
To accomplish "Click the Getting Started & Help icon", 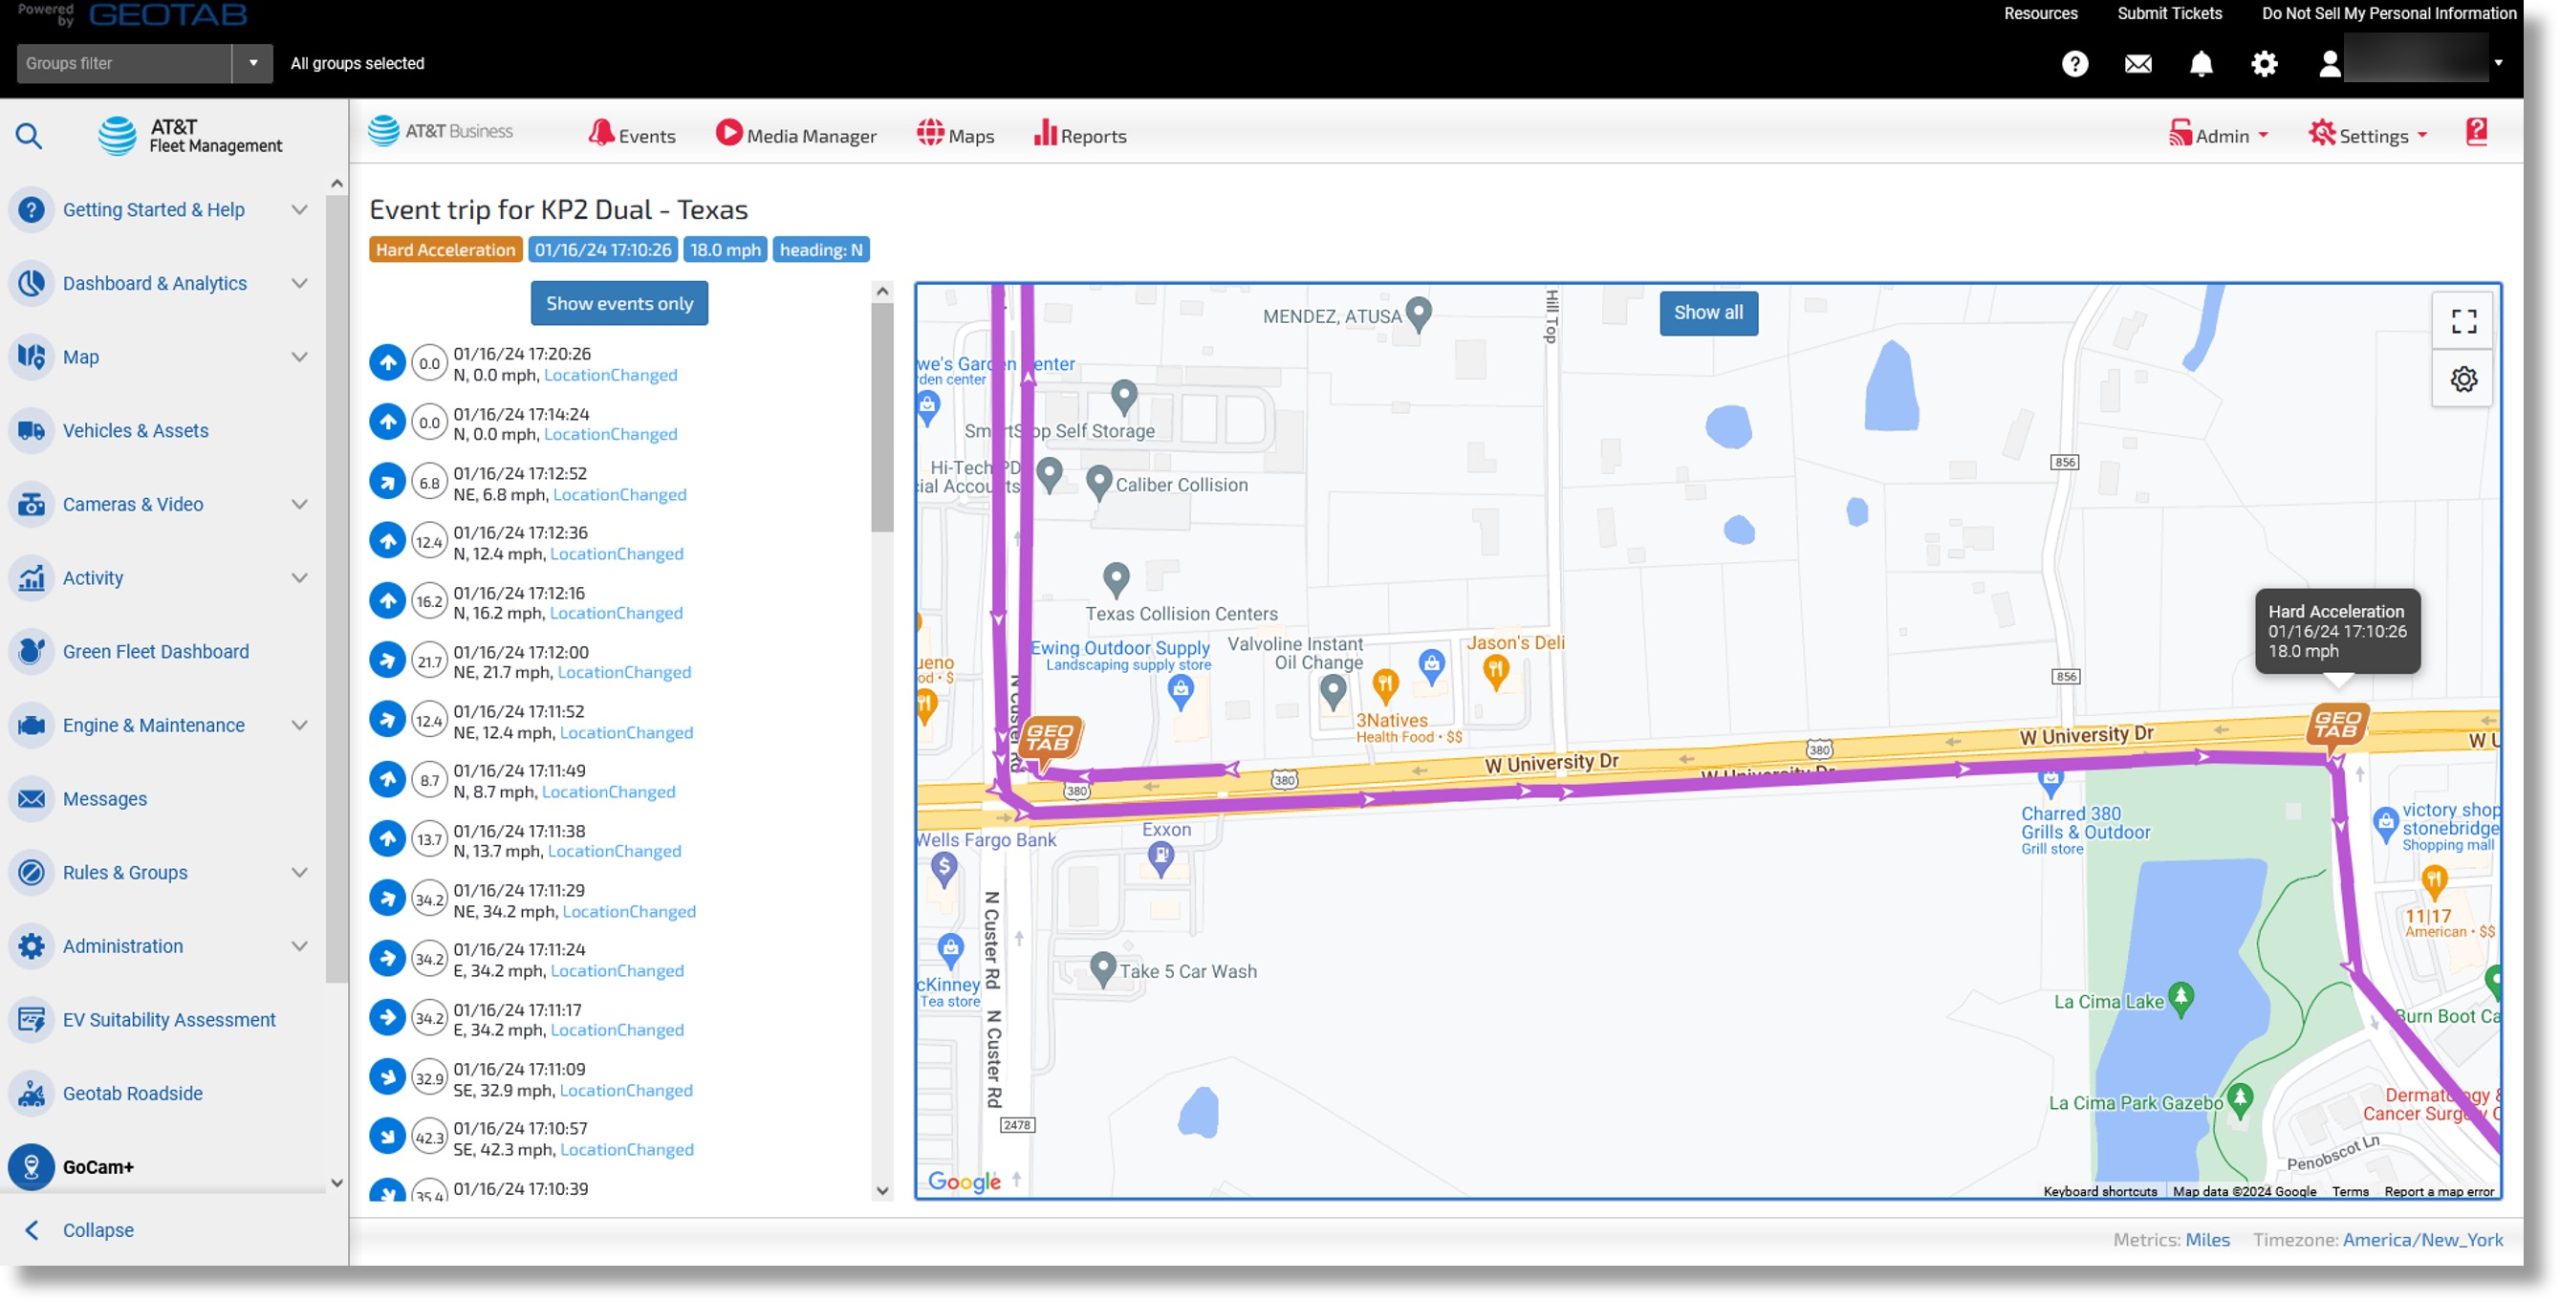I will 31,210.
